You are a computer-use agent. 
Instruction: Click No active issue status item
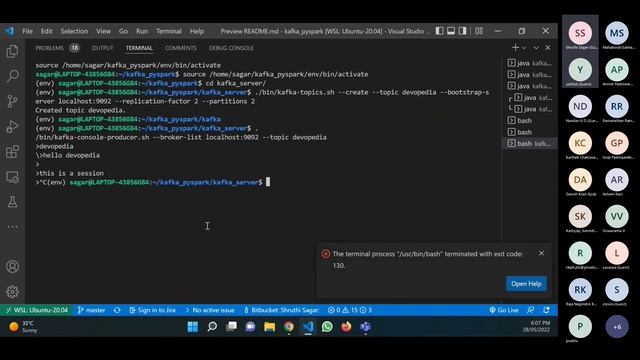[210, 310]
